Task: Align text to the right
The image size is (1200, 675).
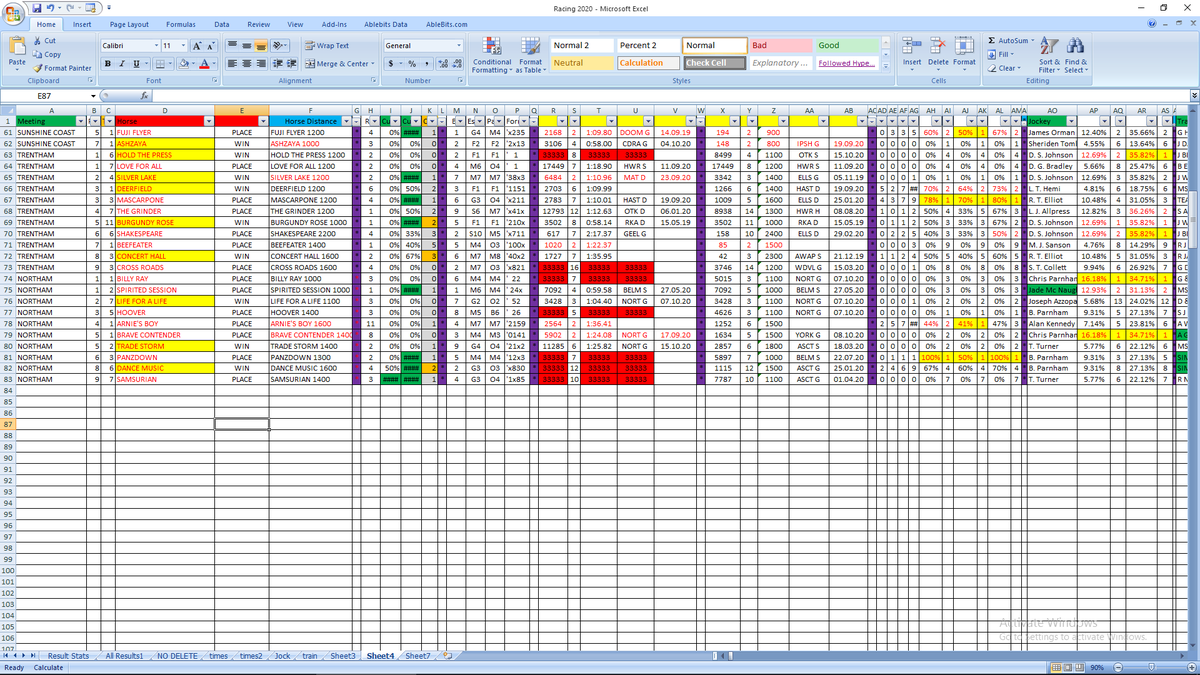Action: [260, 63]
